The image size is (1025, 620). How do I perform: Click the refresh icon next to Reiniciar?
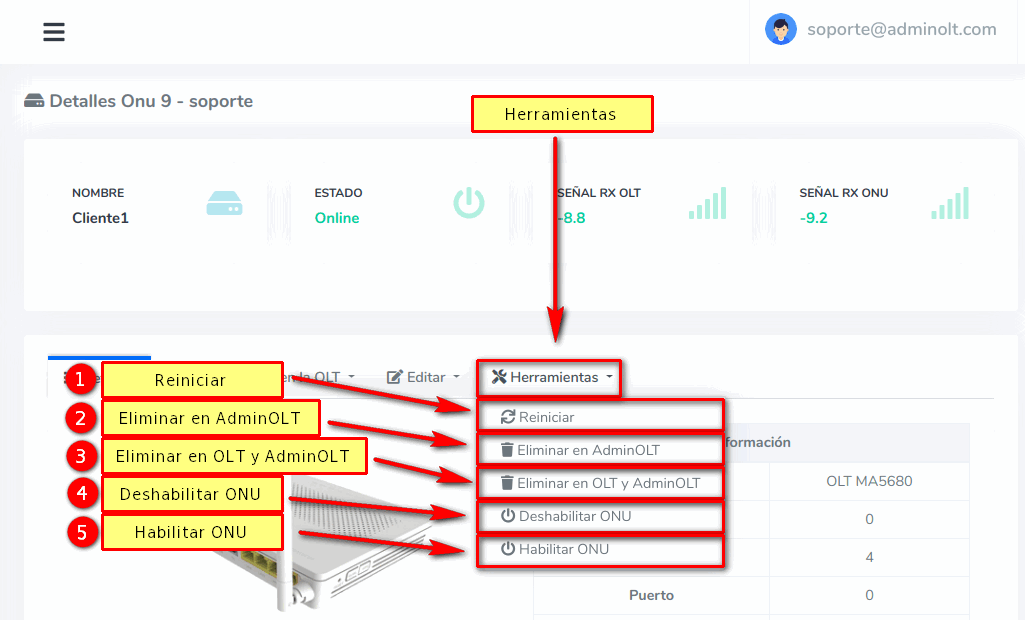tap(508, 417)
